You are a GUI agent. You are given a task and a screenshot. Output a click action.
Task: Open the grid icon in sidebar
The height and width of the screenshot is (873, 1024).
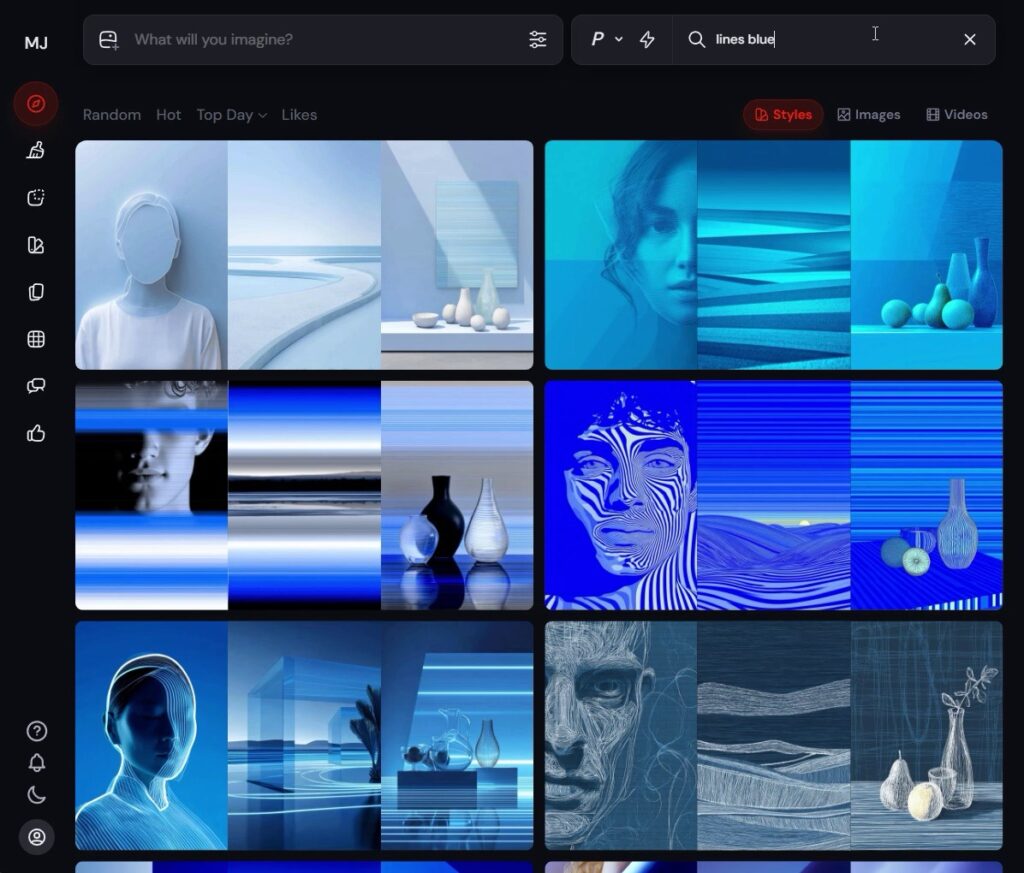(x=36, y=339)
